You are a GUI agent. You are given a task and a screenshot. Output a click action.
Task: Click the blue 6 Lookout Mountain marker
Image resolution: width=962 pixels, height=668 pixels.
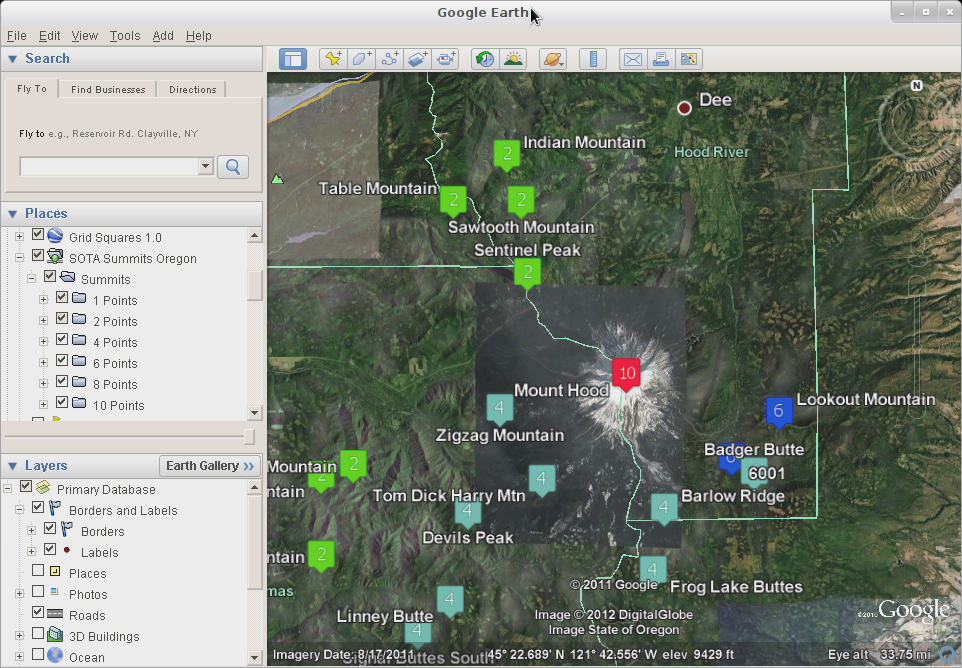[x=779, y=411]
